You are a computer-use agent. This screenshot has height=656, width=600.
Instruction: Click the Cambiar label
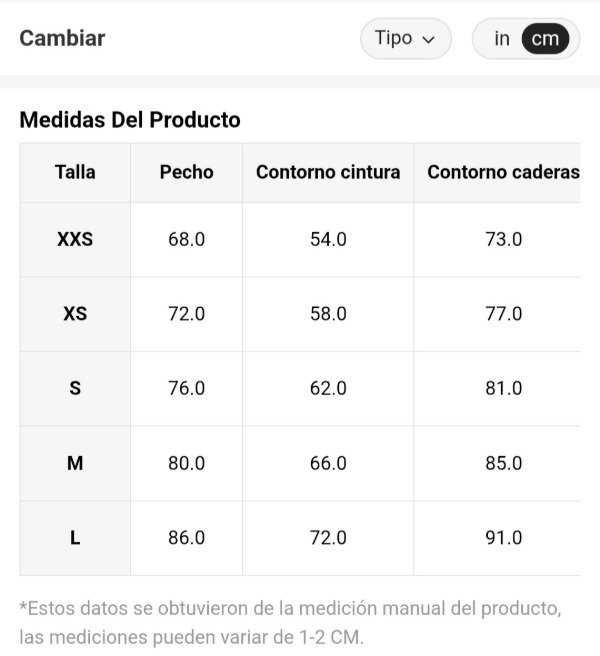62,39
